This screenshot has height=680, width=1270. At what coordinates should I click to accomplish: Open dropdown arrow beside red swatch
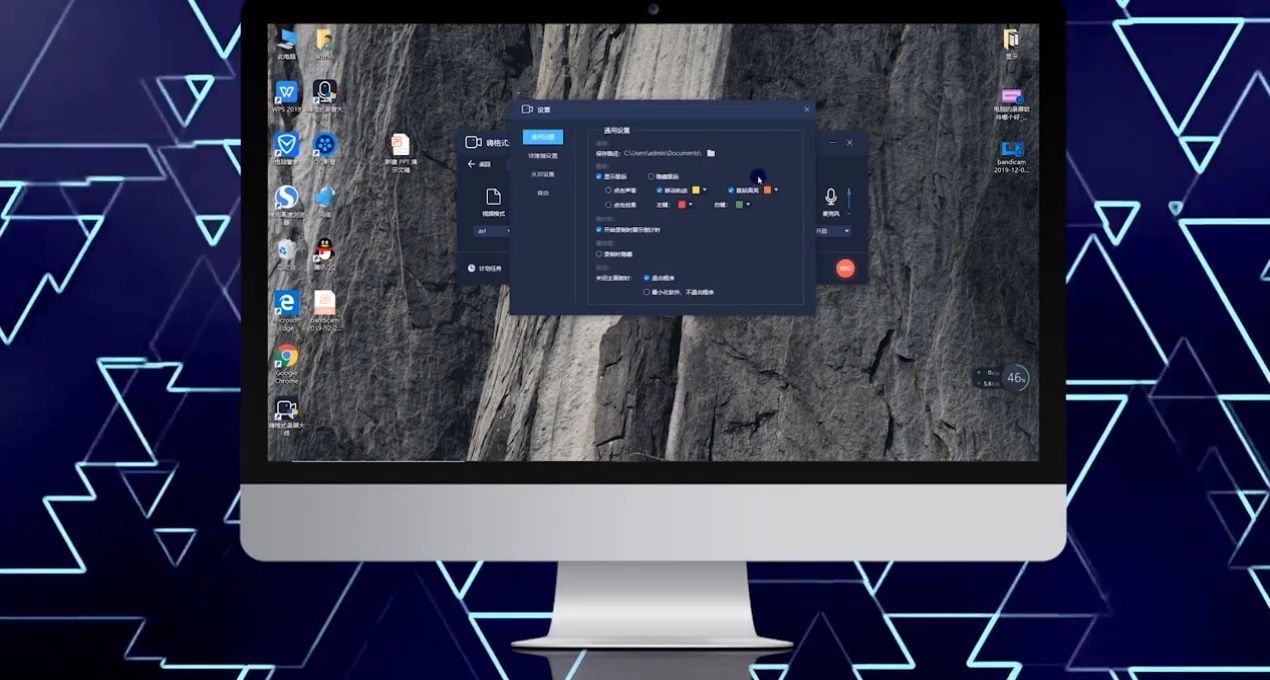(x=690, y=204)
